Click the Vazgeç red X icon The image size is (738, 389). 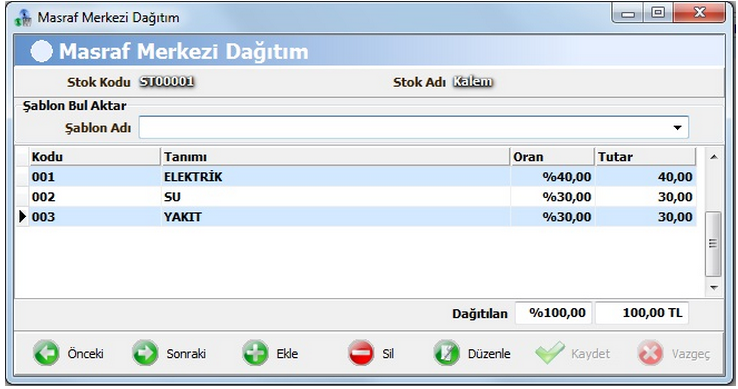[x=650, y=353]
